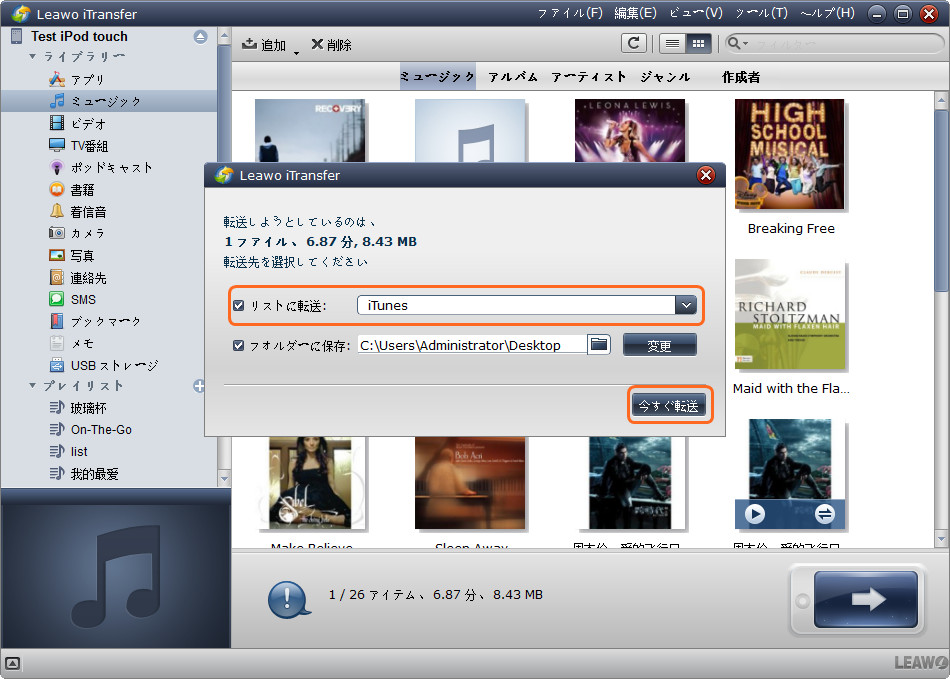
Task: Open the TV番組 monitor icon
Action: coord(56,145)
